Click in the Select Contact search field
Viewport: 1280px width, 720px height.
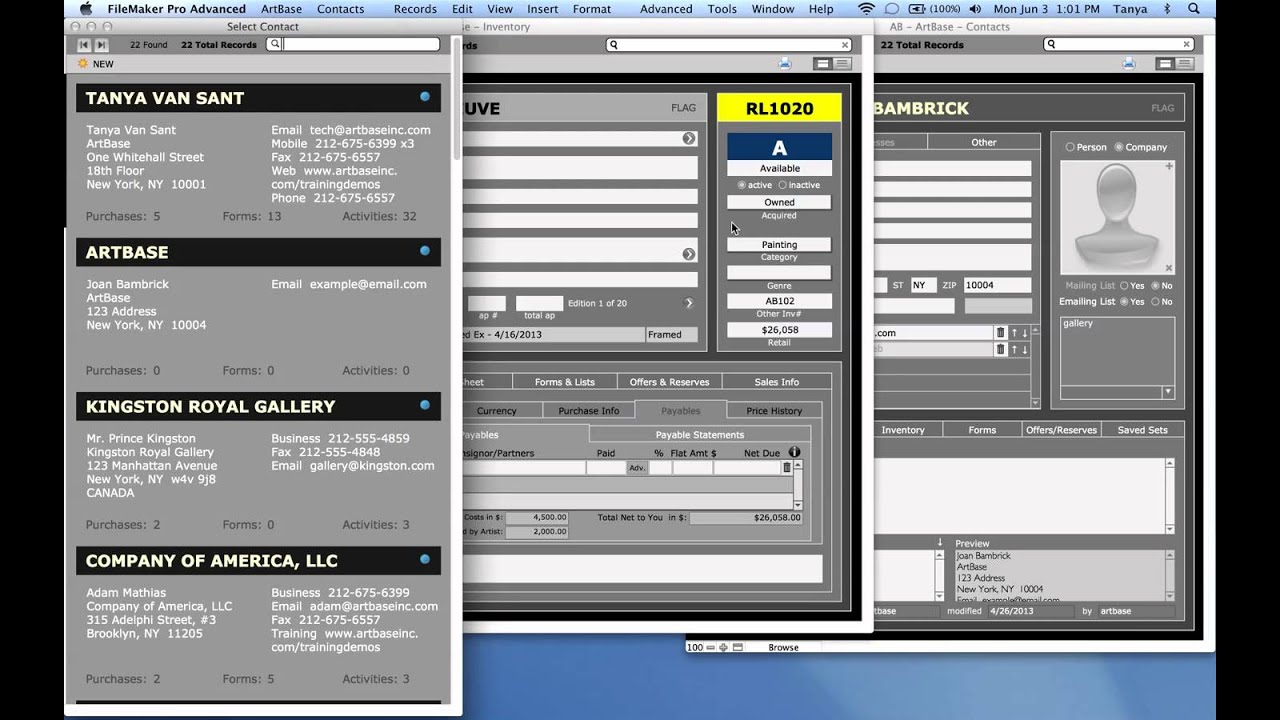[x=355, y=45]
